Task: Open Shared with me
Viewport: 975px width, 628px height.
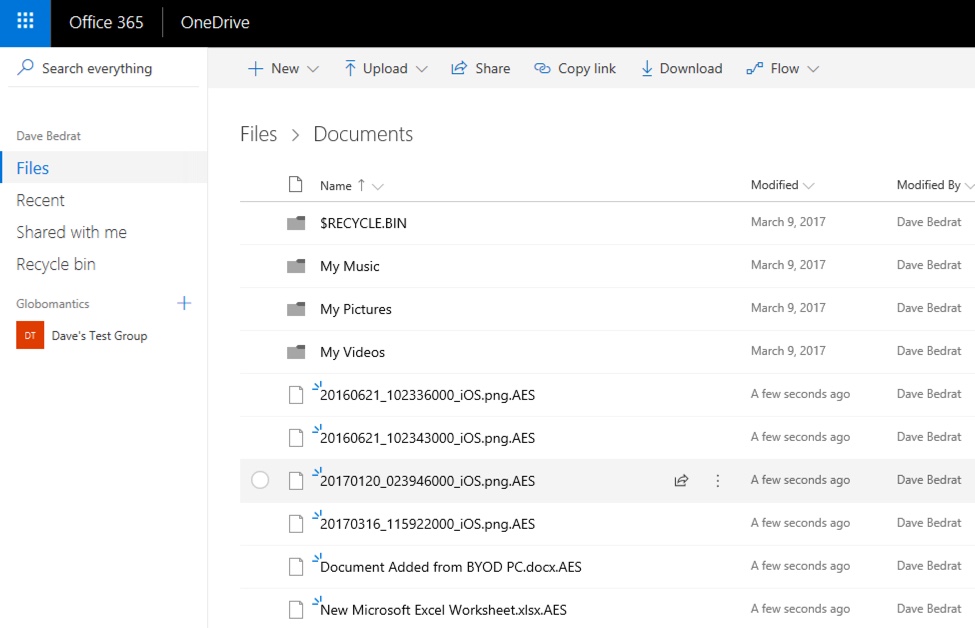Action: (x=71, y=232)
